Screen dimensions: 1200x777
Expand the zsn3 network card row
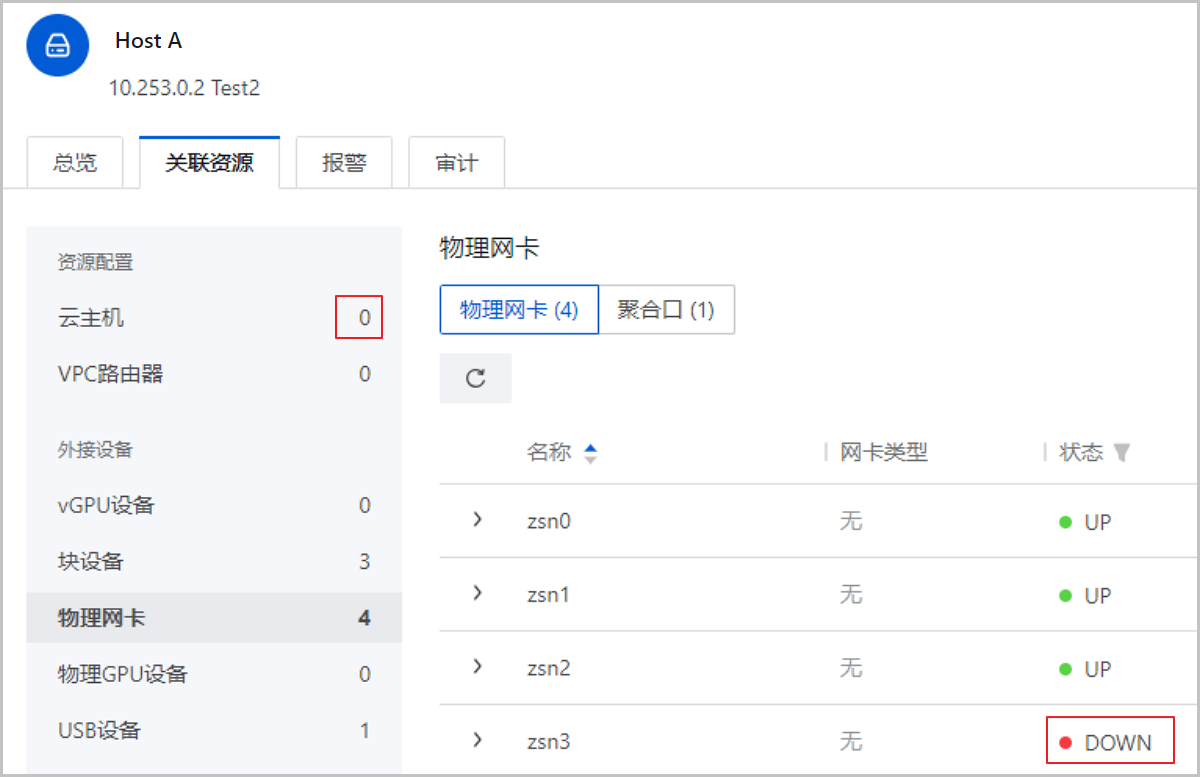click(x=477, y=740)
